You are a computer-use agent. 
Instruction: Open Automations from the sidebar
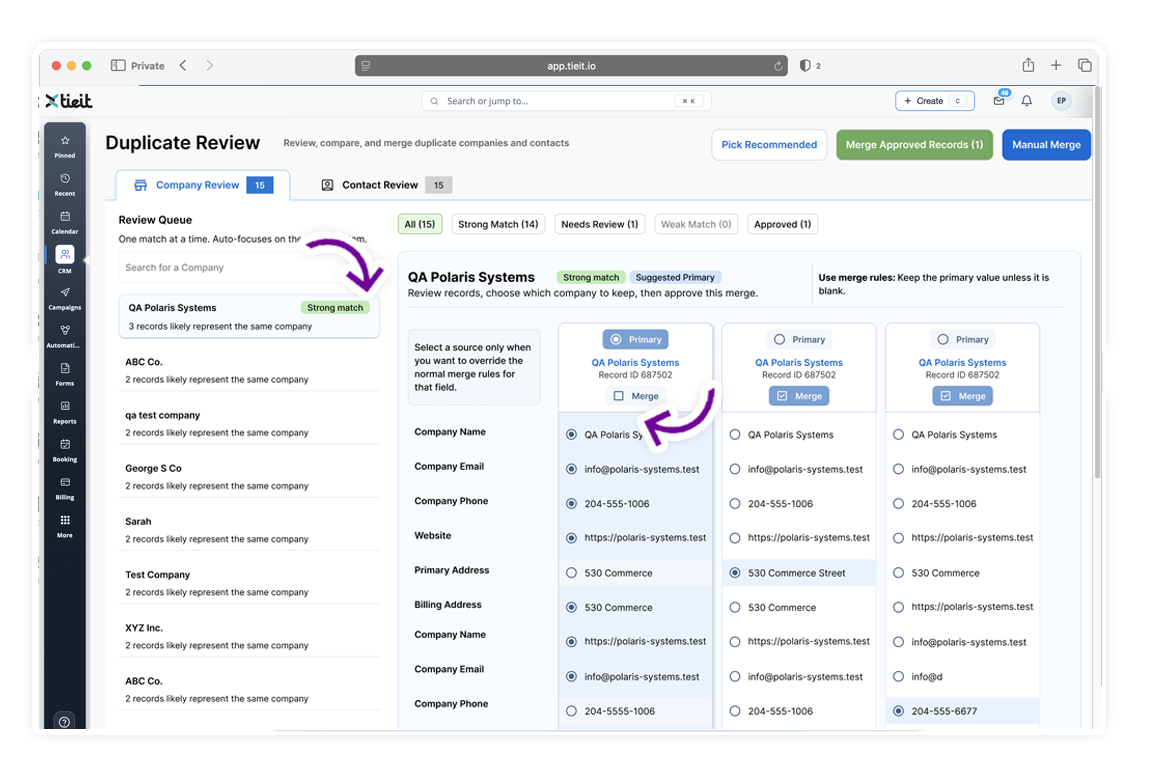pyautogui.click(x=65, y=337)
